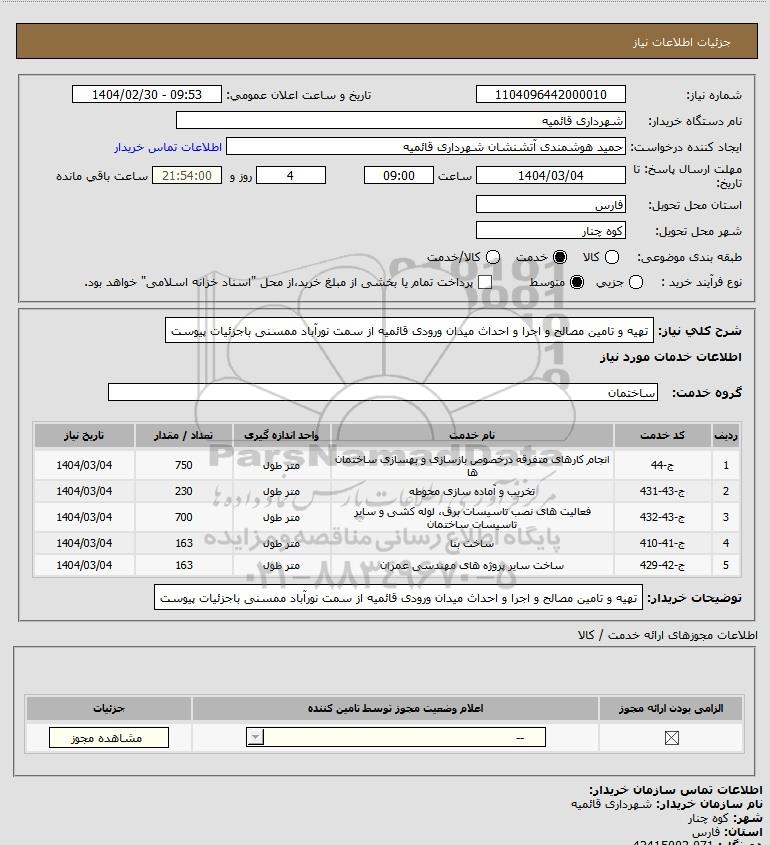Click service name ساخت بنا
Image resolution: width=770 pixels, height=845 pixels.
472,543
